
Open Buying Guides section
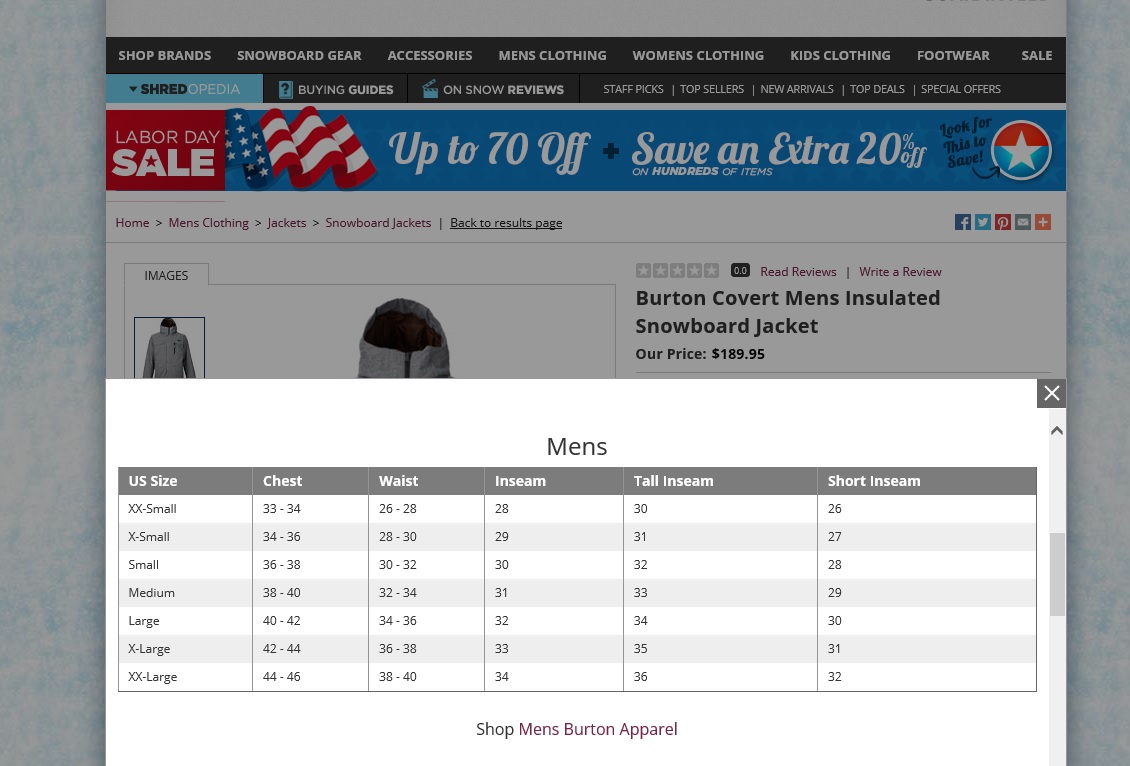pos(336,89)
